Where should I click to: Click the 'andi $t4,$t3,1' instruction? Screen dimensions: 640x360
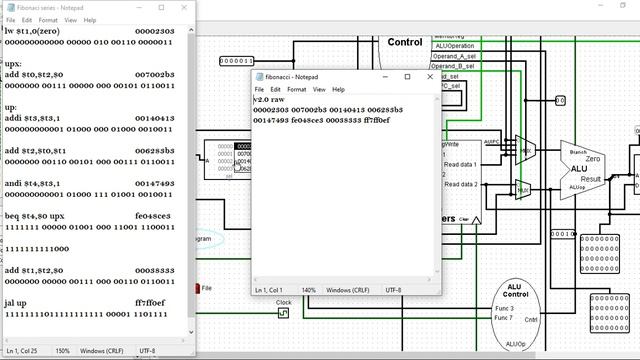(33, 184)
